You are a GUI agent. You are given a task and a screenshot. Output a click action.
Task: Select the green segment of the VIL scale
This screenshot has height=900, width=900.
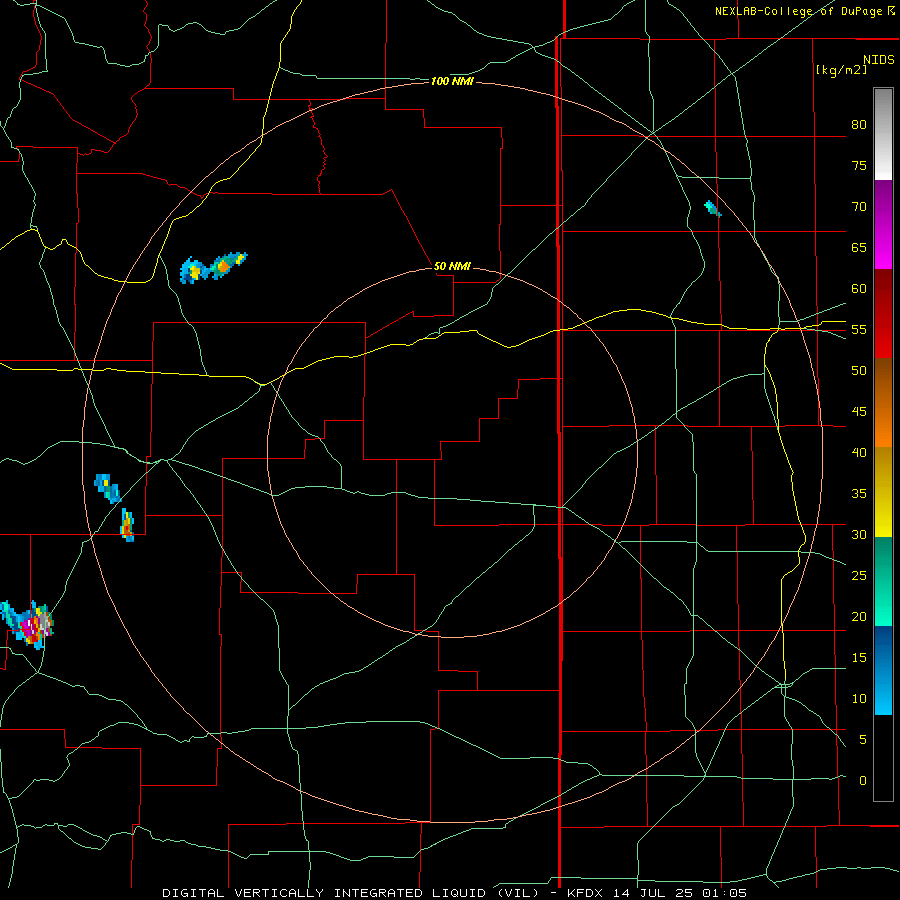tap(883, 581)
